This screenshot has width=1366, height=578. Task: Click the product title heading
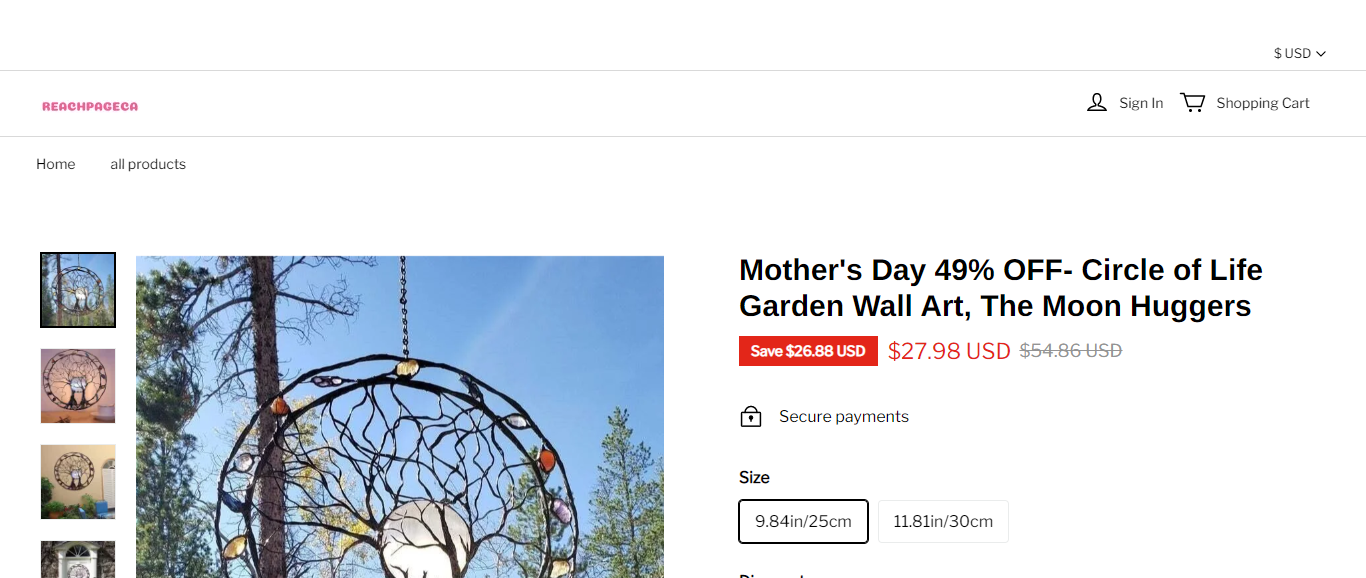(x=1000, y=288)
